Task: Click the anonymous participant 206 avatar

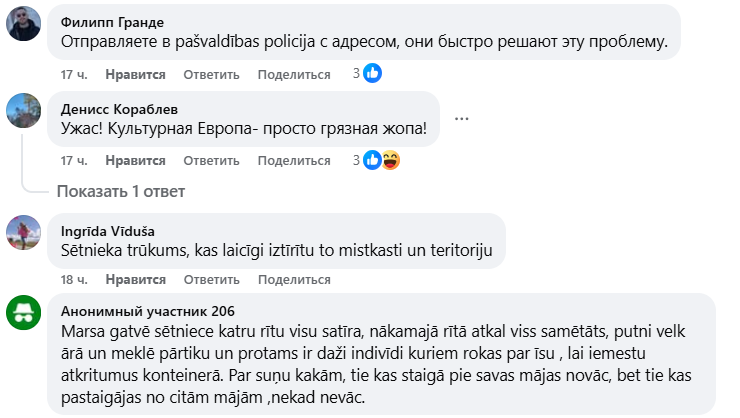Action: tap(24, 311)
